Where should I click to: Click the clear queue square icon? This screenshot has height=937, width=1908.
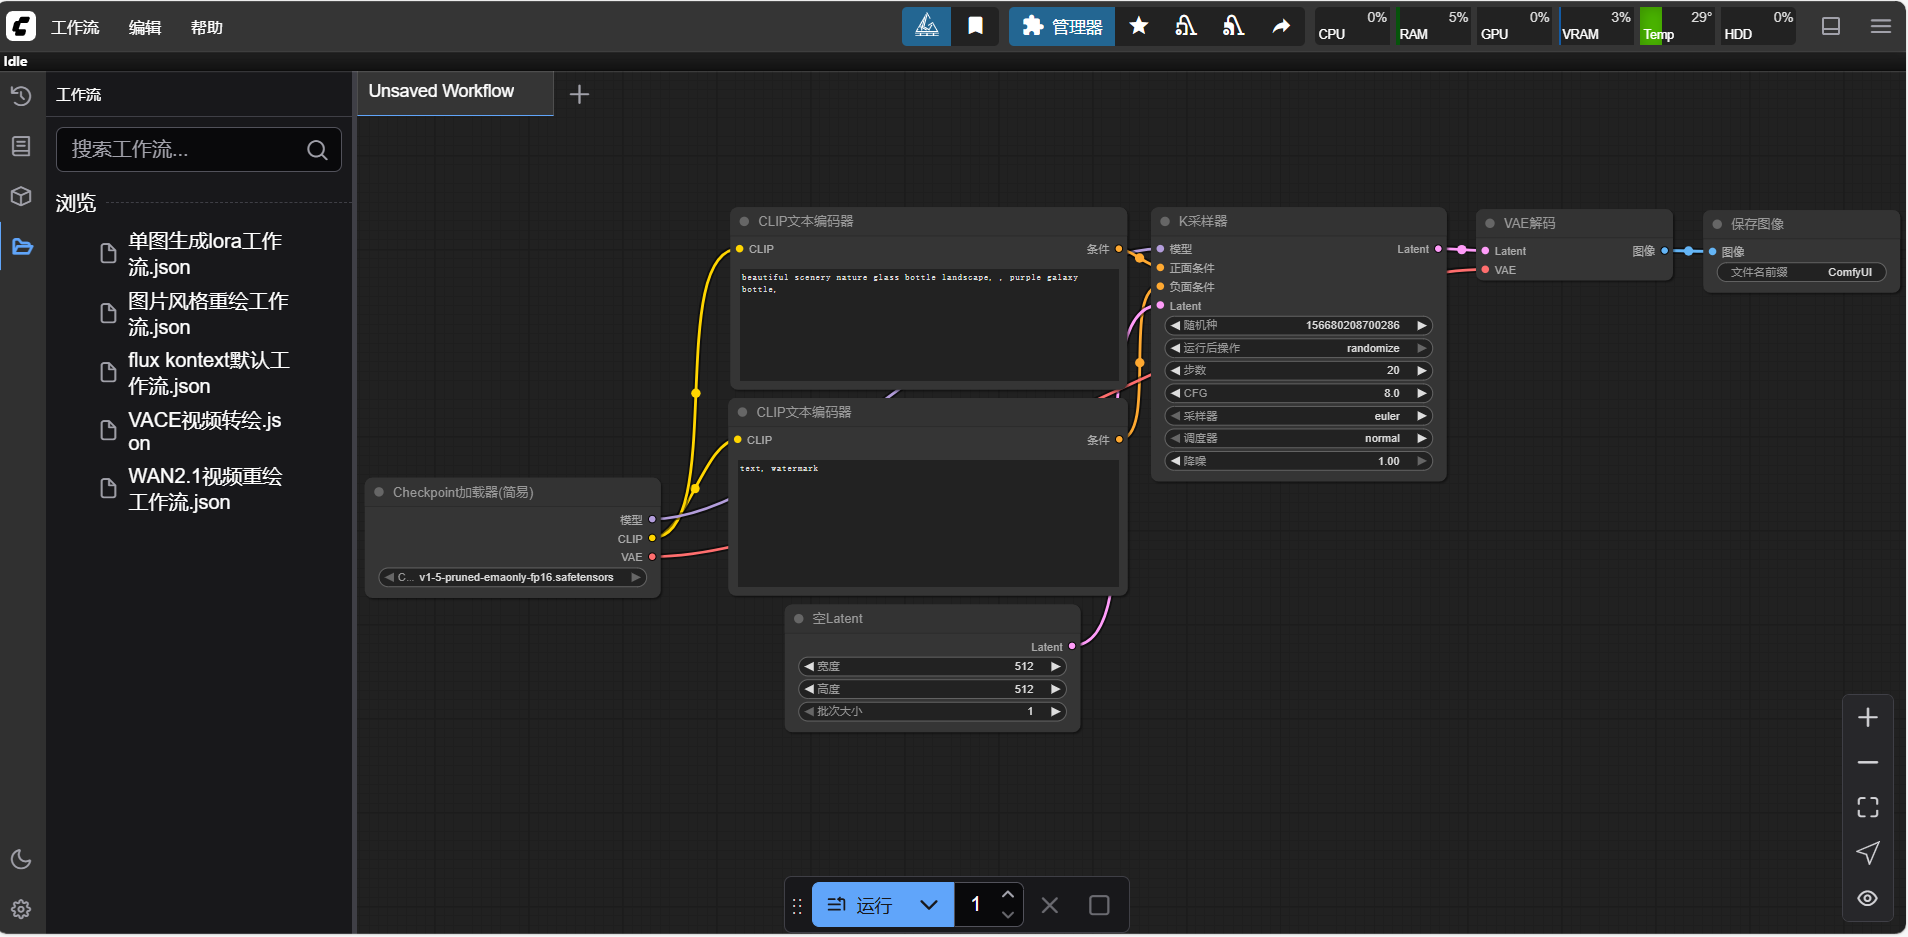(1099, 905)
